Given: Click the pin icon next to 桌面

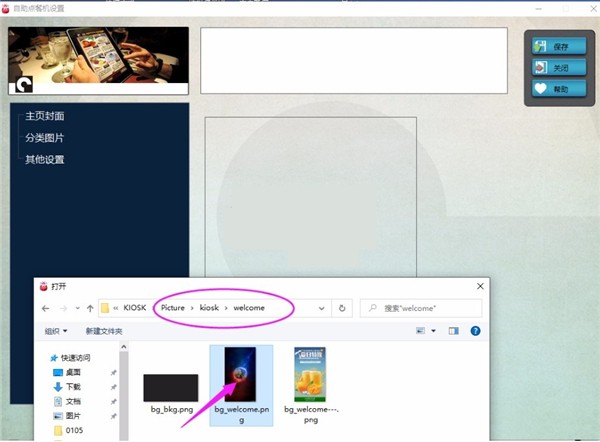Looking at the screenshot, I should pos(113,373).
